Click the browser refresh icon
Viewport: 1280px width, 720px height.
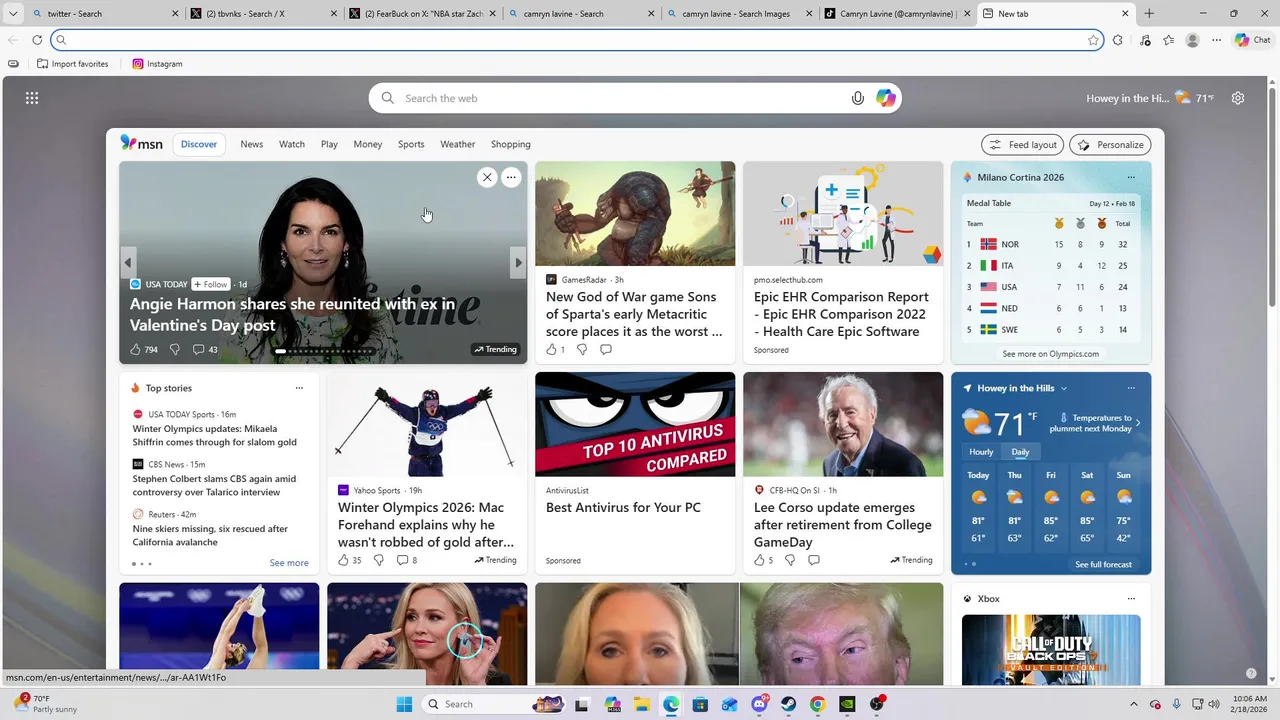pos(37,40)
